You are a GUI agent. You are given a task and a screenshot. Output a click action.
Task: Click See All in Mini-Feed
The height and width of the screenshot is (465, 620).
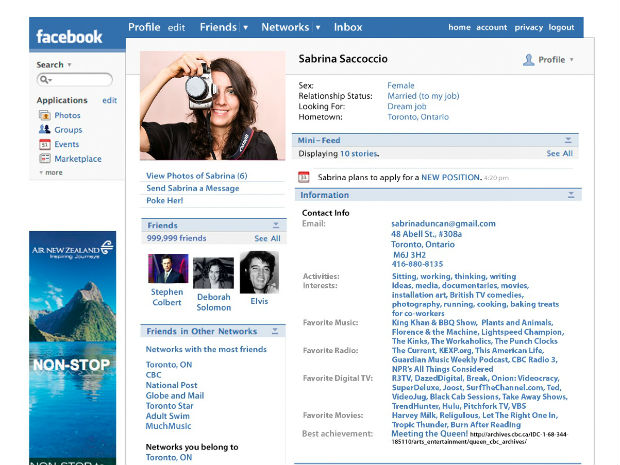(x=560, y=153)
